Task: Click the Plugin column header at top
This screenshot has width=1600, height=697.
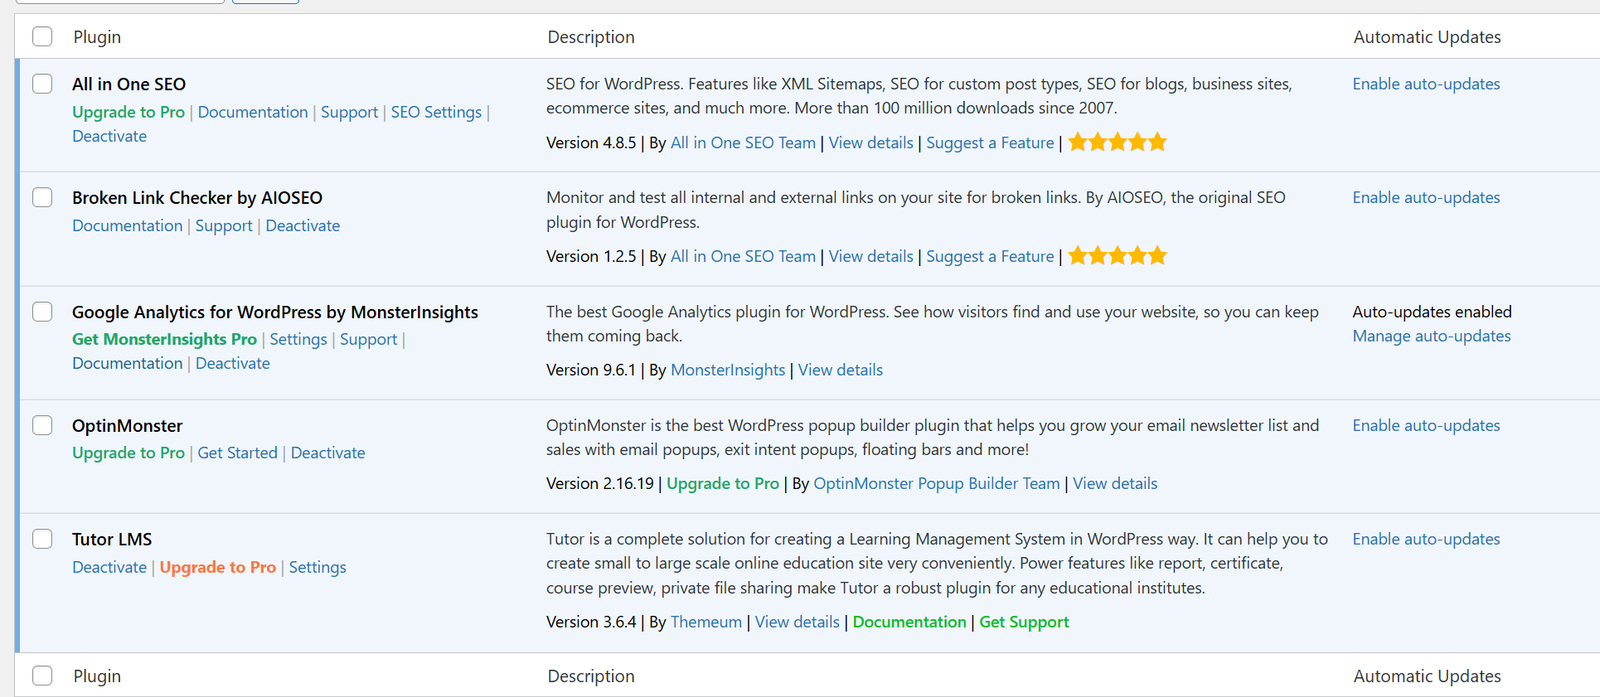Action: [97, 37]
